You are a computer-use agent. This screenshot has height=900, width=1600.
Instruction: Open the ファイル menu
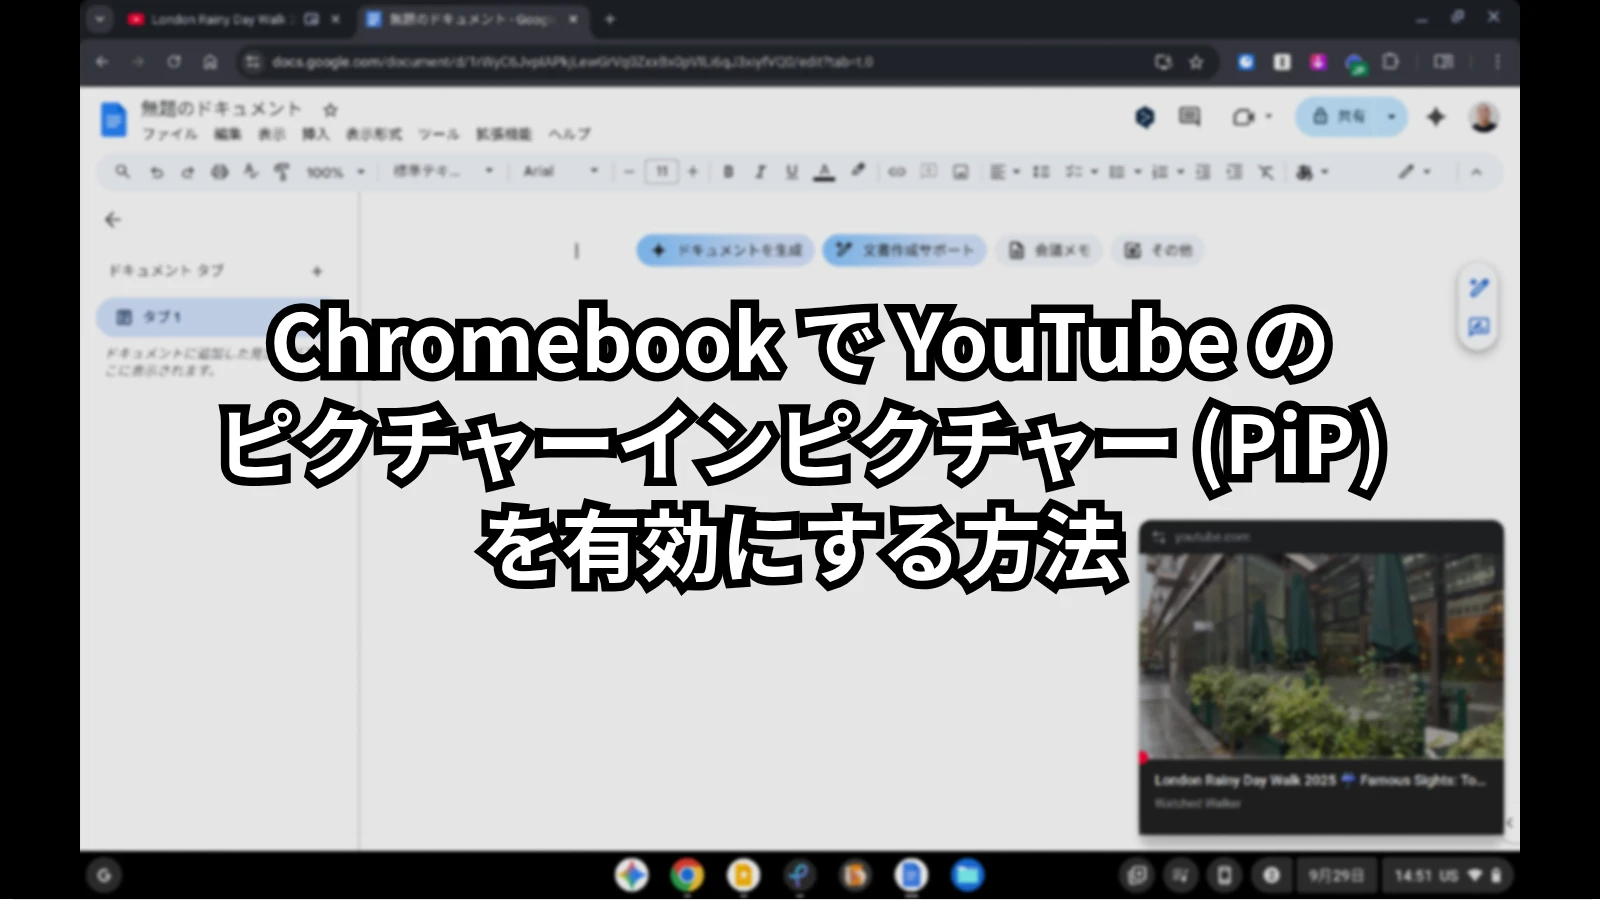[x=169, y=134]
